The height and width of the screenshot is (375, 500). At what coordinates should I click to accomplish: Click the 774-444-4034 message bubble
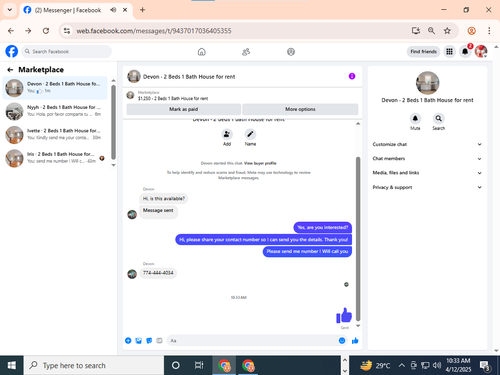point(158,273)
